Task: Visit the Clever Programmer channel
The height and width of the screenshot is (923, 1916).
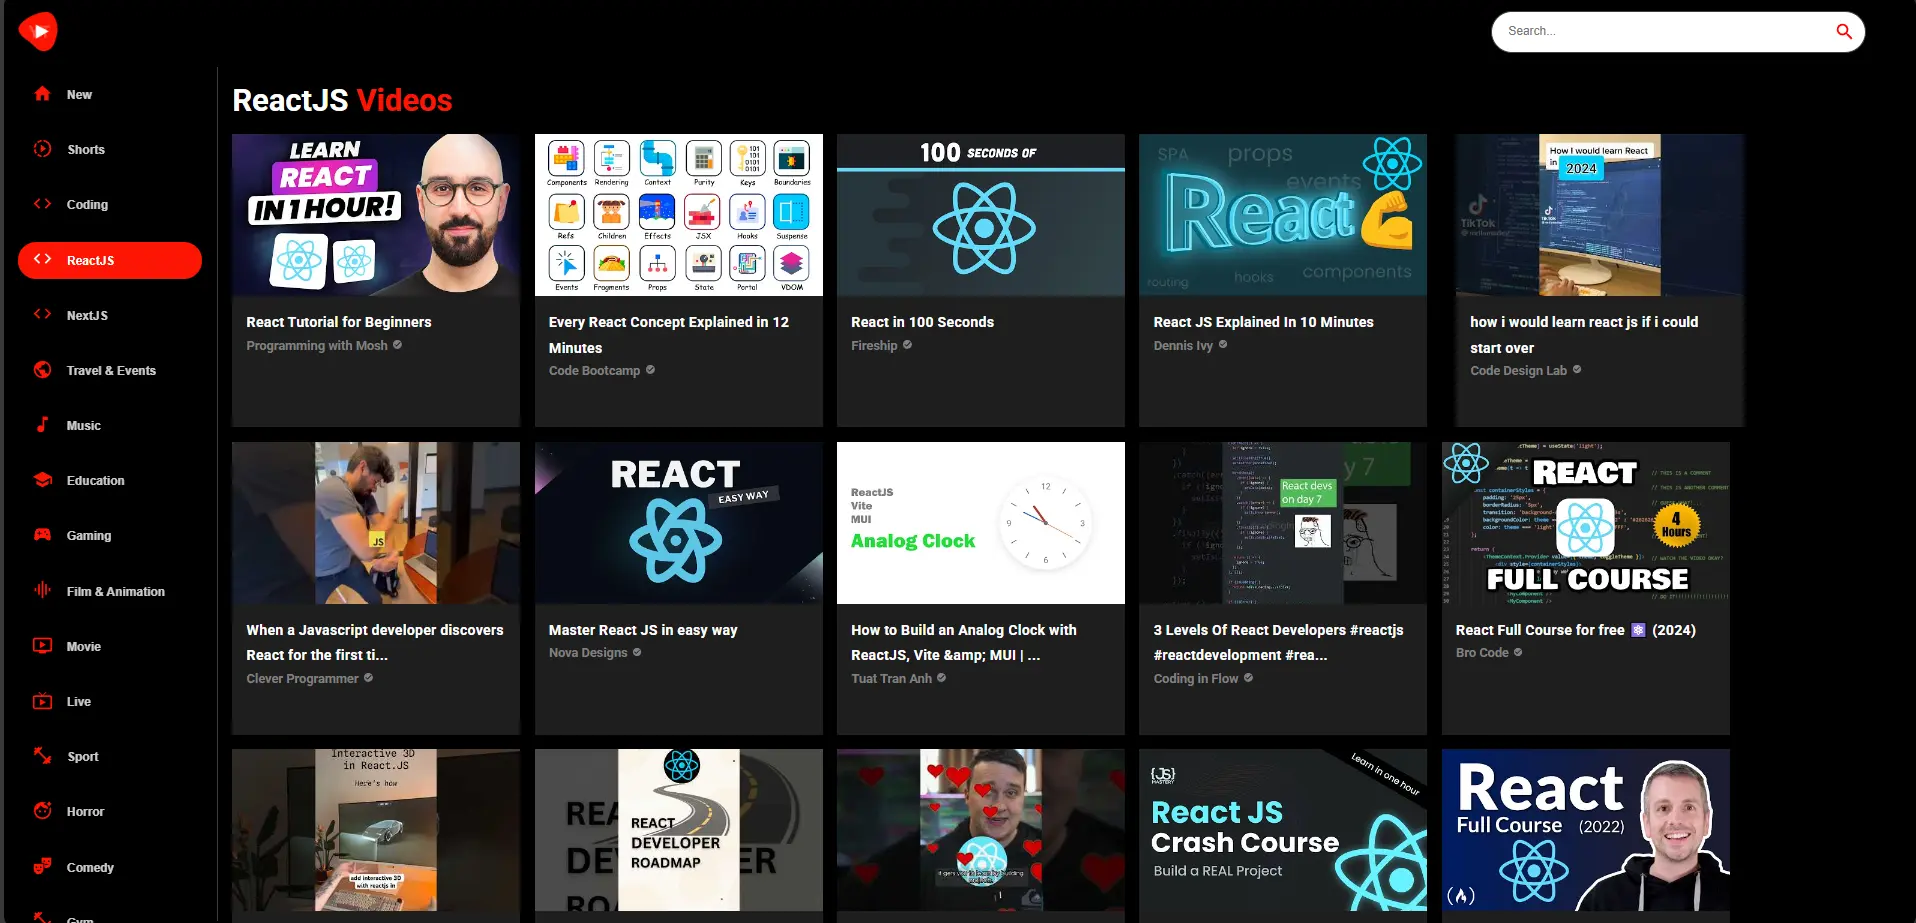Action: (302, 678)
